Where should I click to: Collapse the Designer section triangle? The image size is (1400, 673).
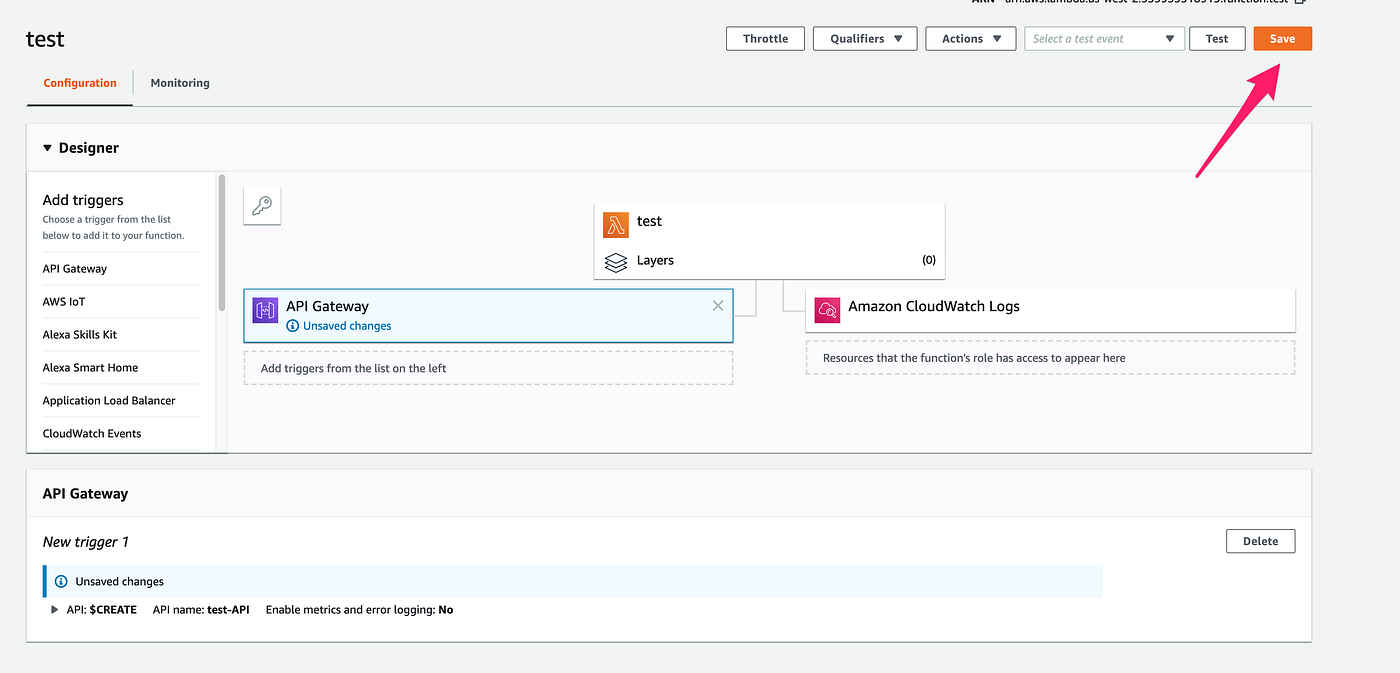47,148
